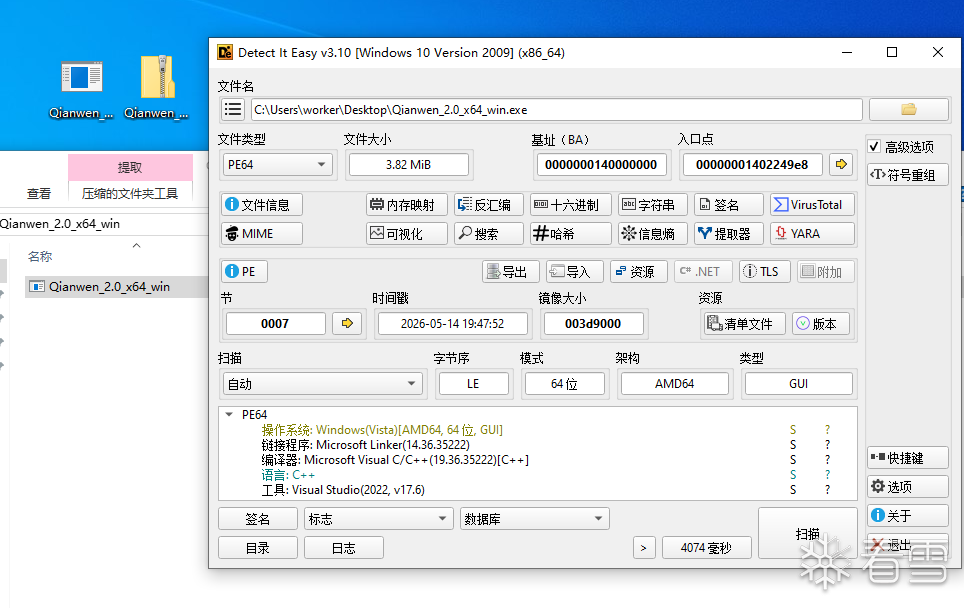Open 资源 resources button
This screenshot has height=608, width=964.
pos(639,271)
